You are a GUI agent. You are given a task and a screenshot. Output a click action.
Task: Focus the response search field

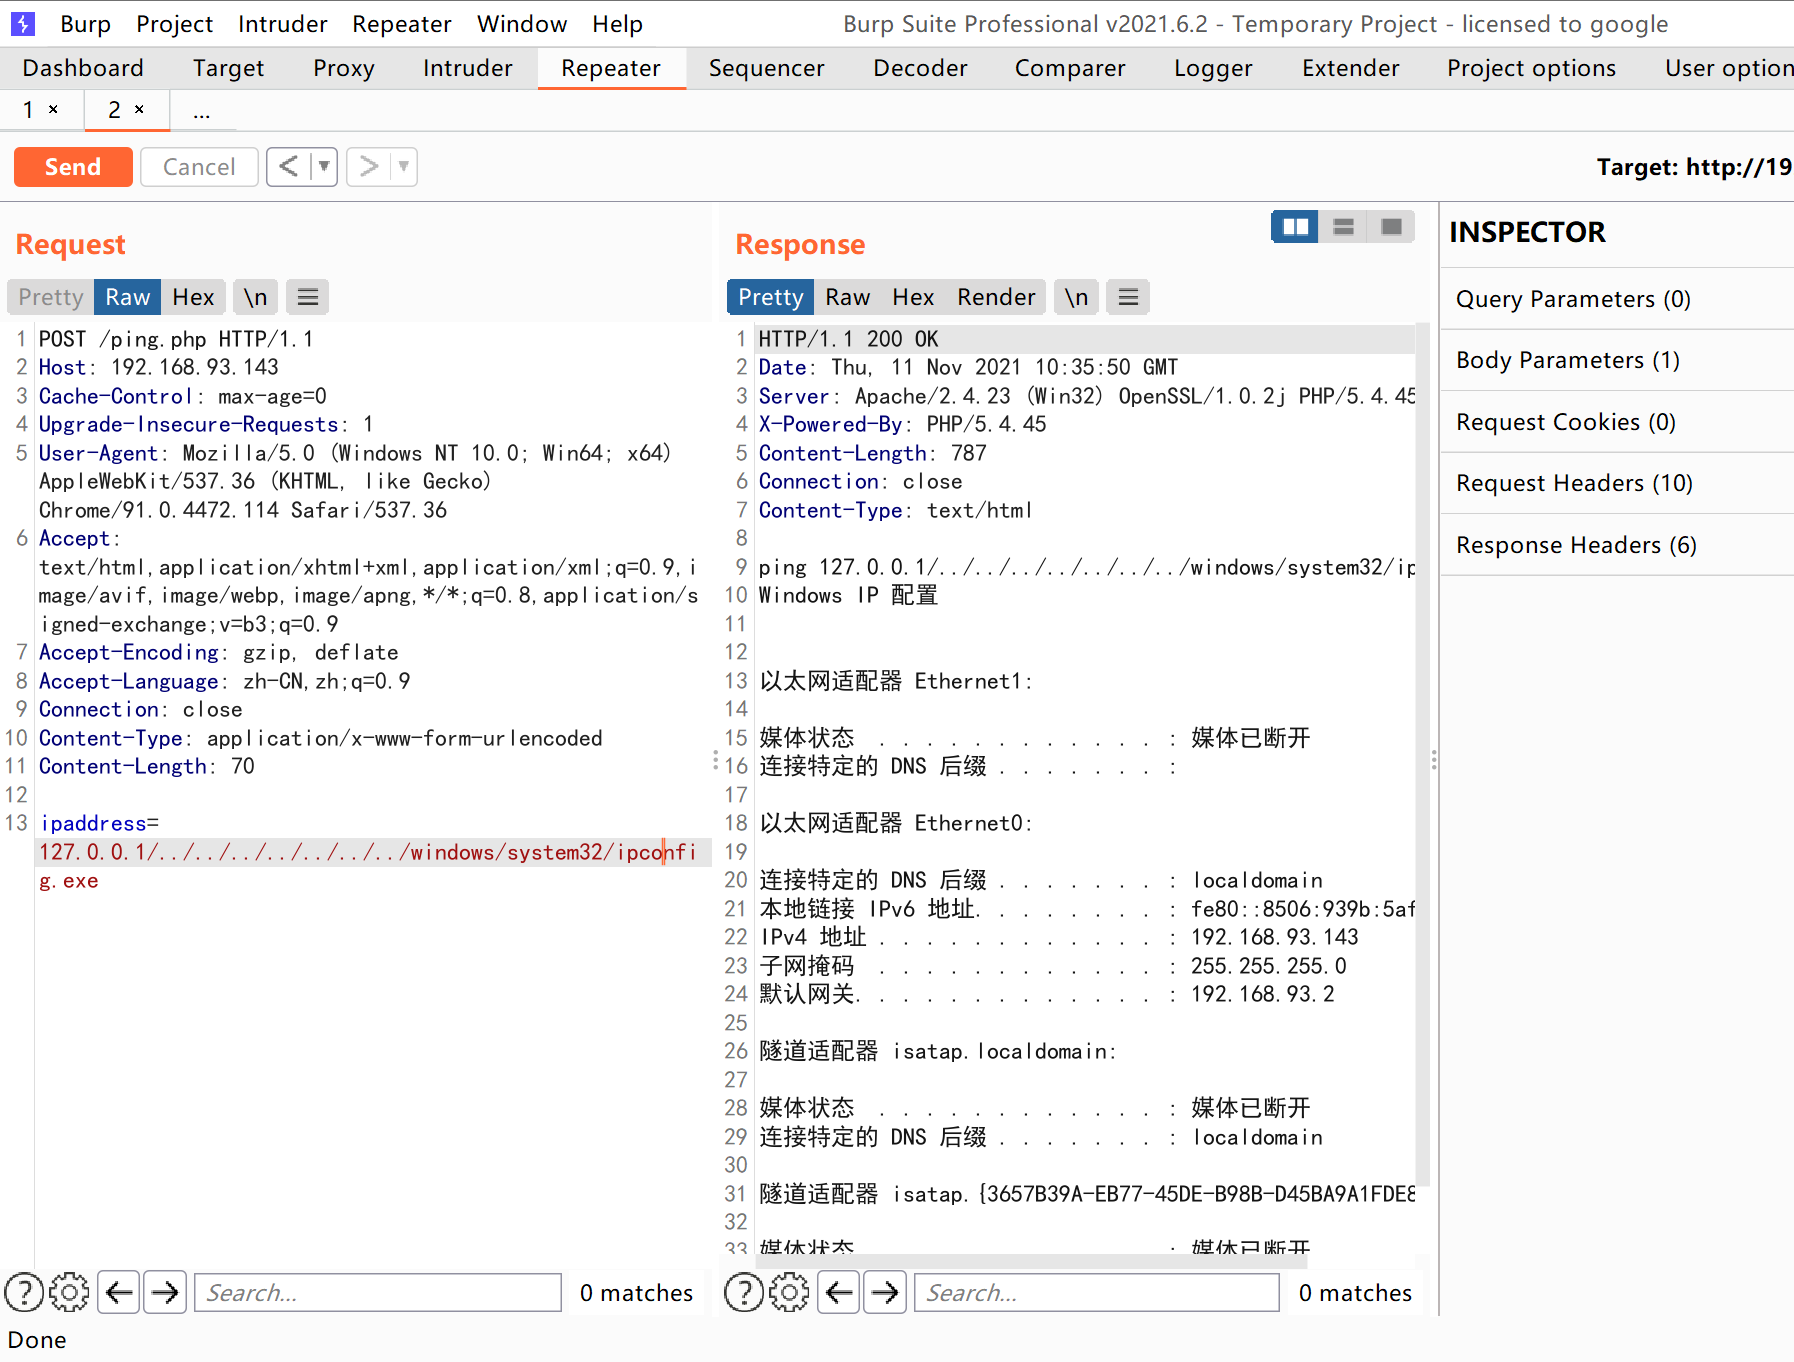tap(1097, 1292)
